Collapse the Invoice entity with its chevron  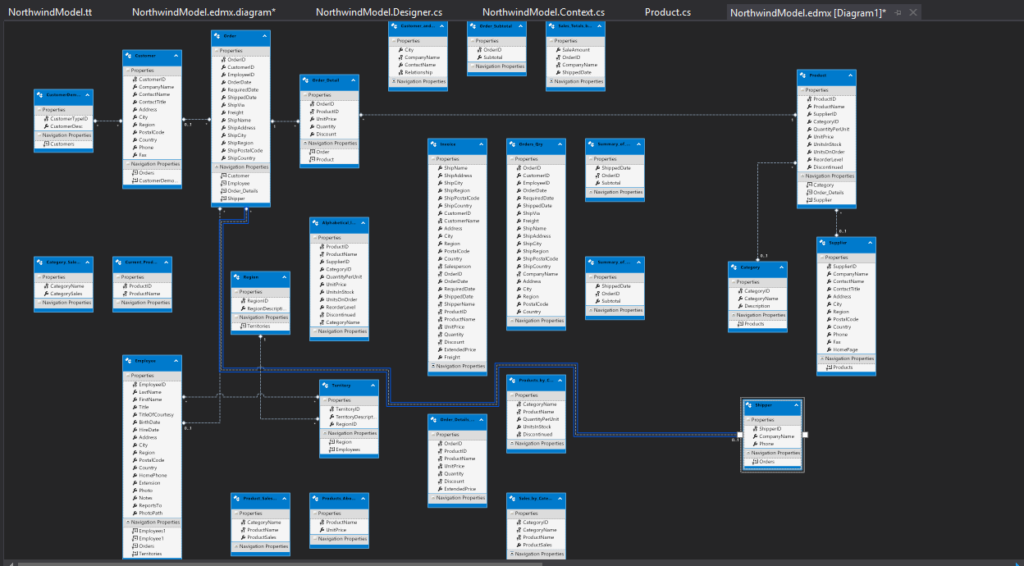click(x=481, y=144)
